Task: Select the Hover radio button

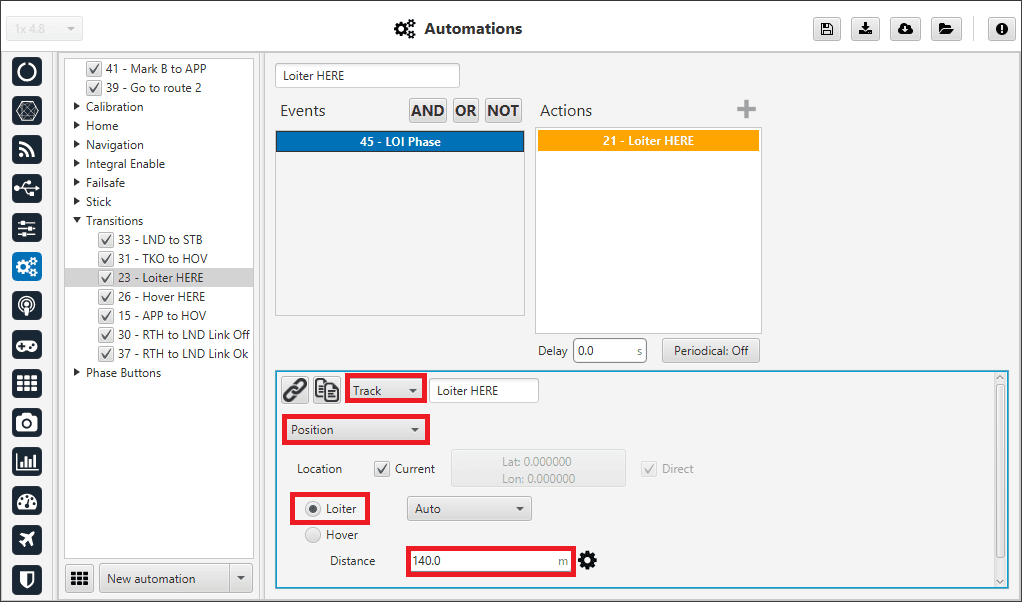Action: tap(313, 535)
